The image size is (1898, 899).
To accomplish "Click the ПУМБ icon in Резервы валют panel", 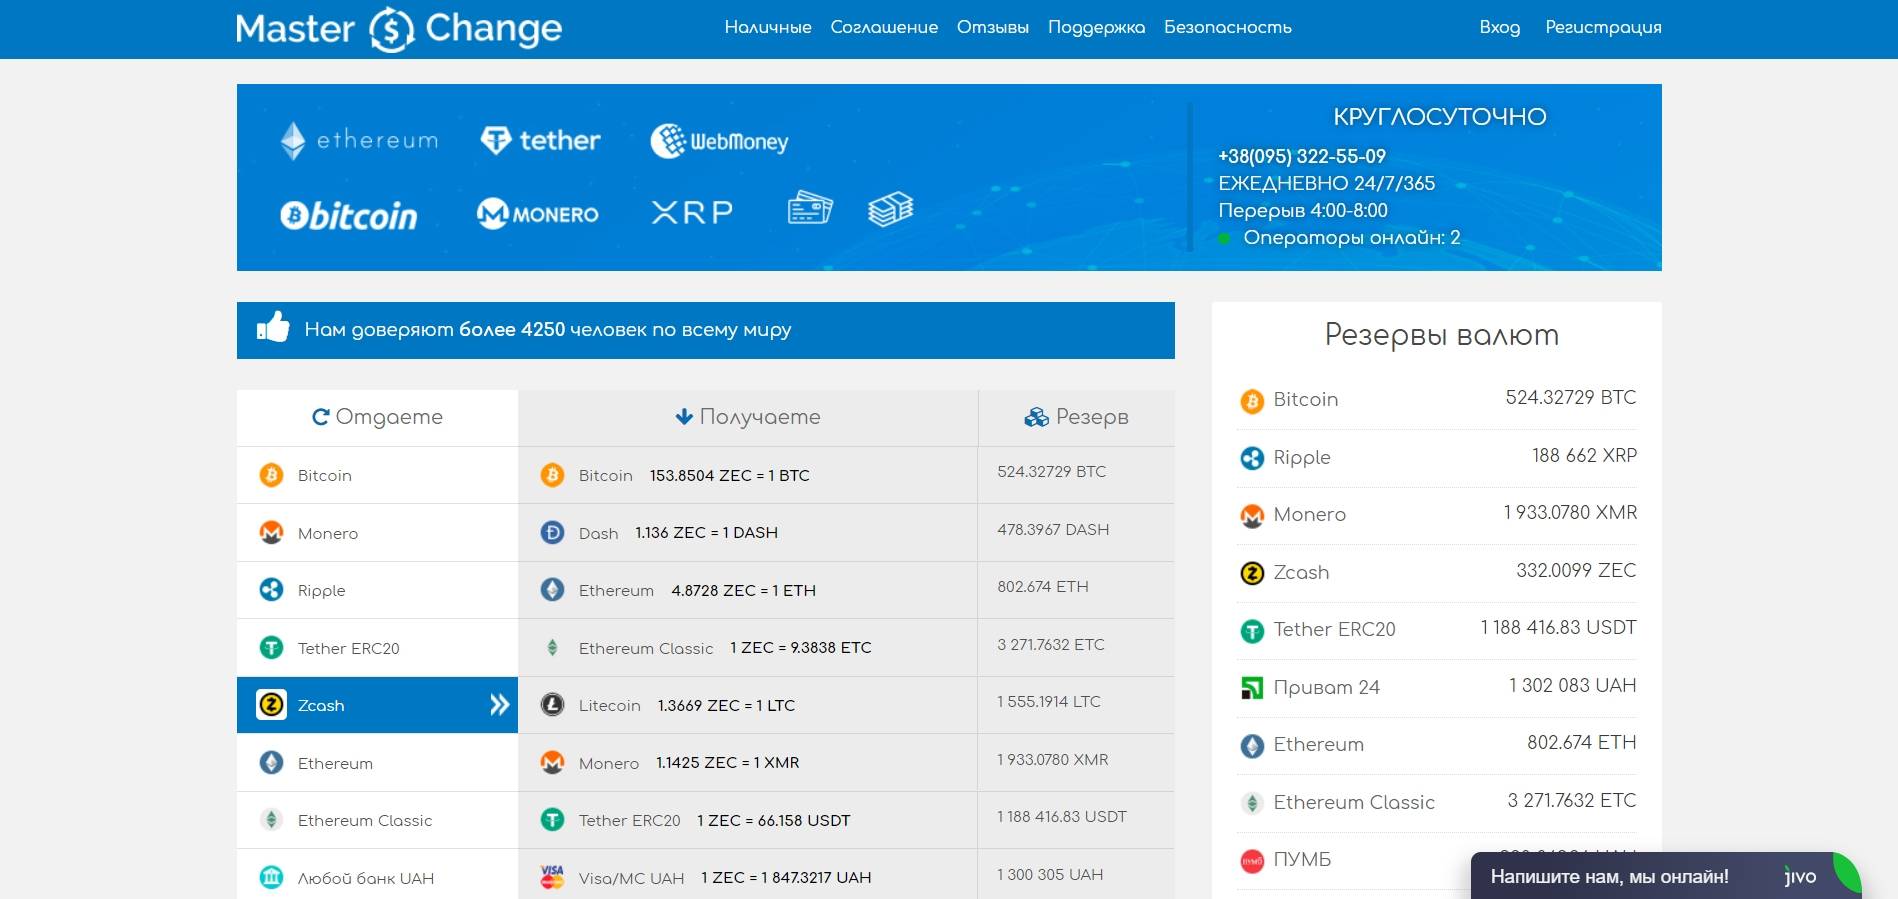I will pos(1252,860).
